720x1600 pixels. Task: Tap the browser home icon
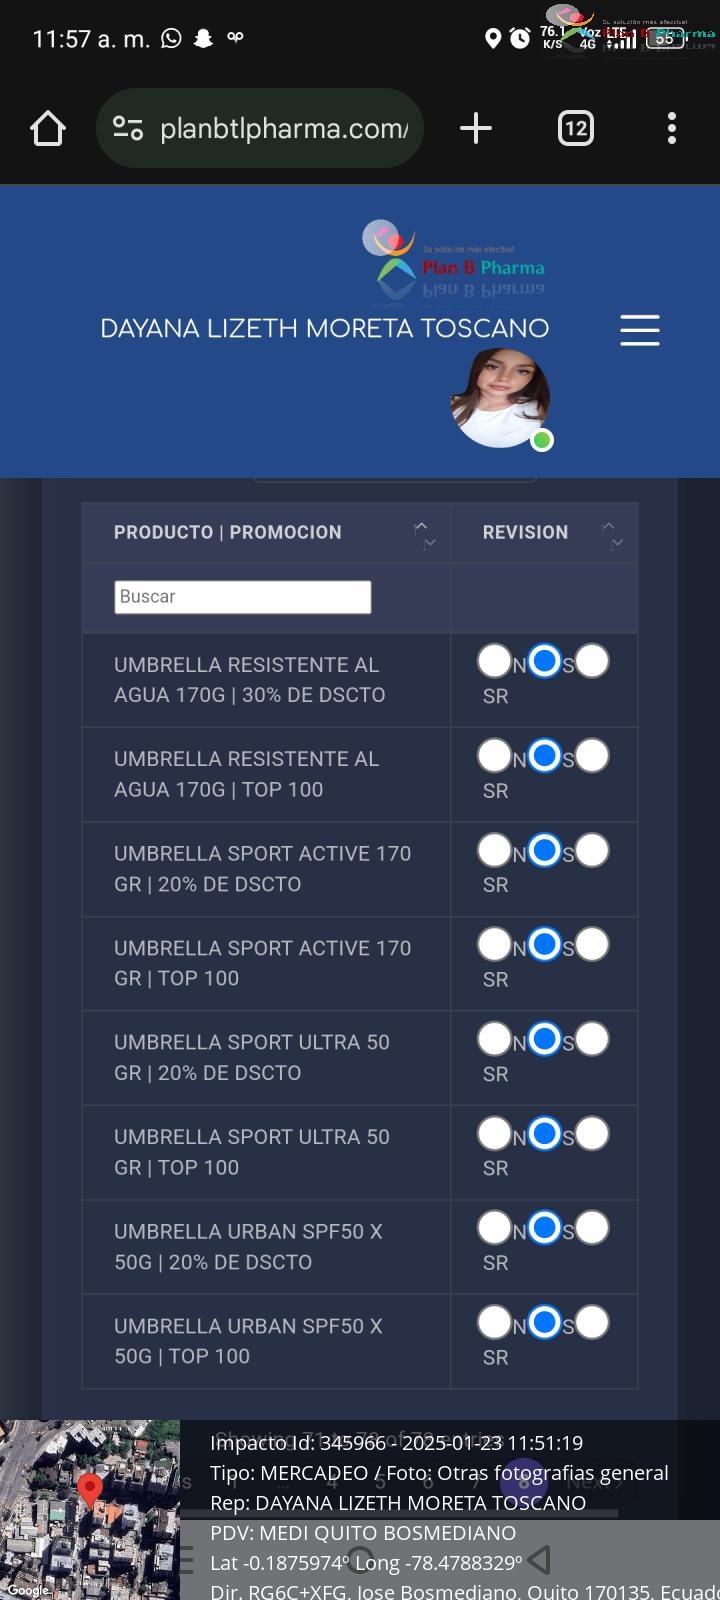coord(48,128)
